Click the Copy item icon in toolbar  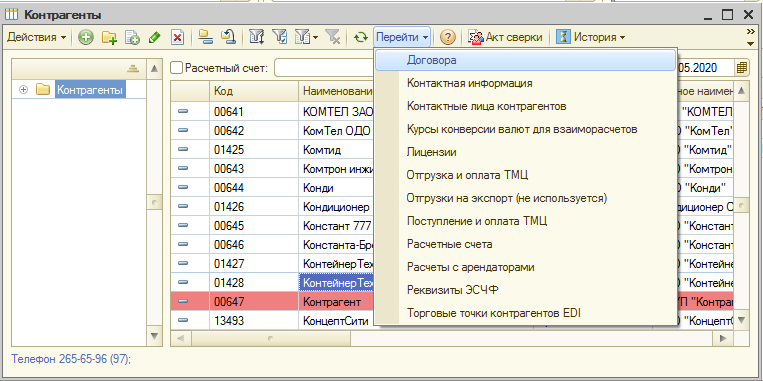coord(132,37)
